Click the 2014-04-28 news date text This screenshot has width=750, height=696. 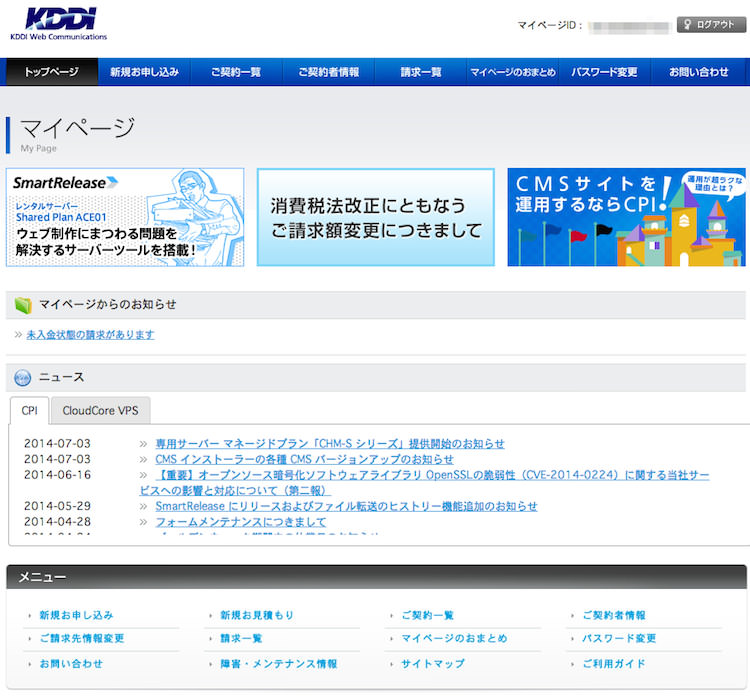click(x=57, y=522)
